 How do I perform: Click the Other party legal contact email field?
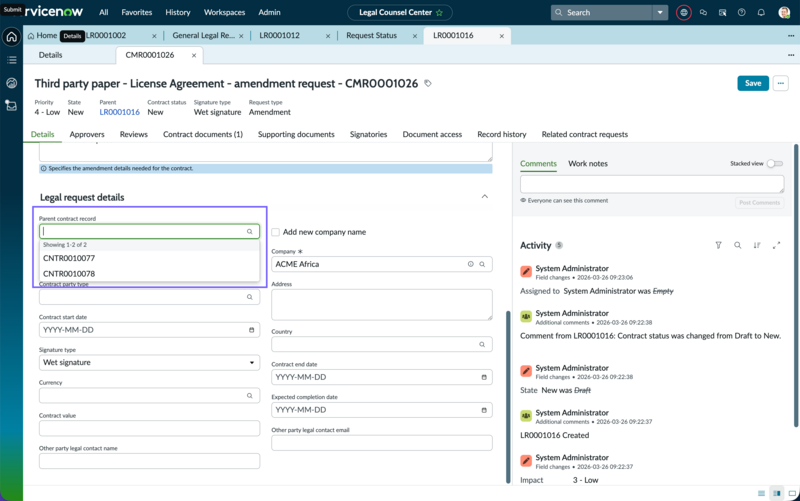[382, 443]
